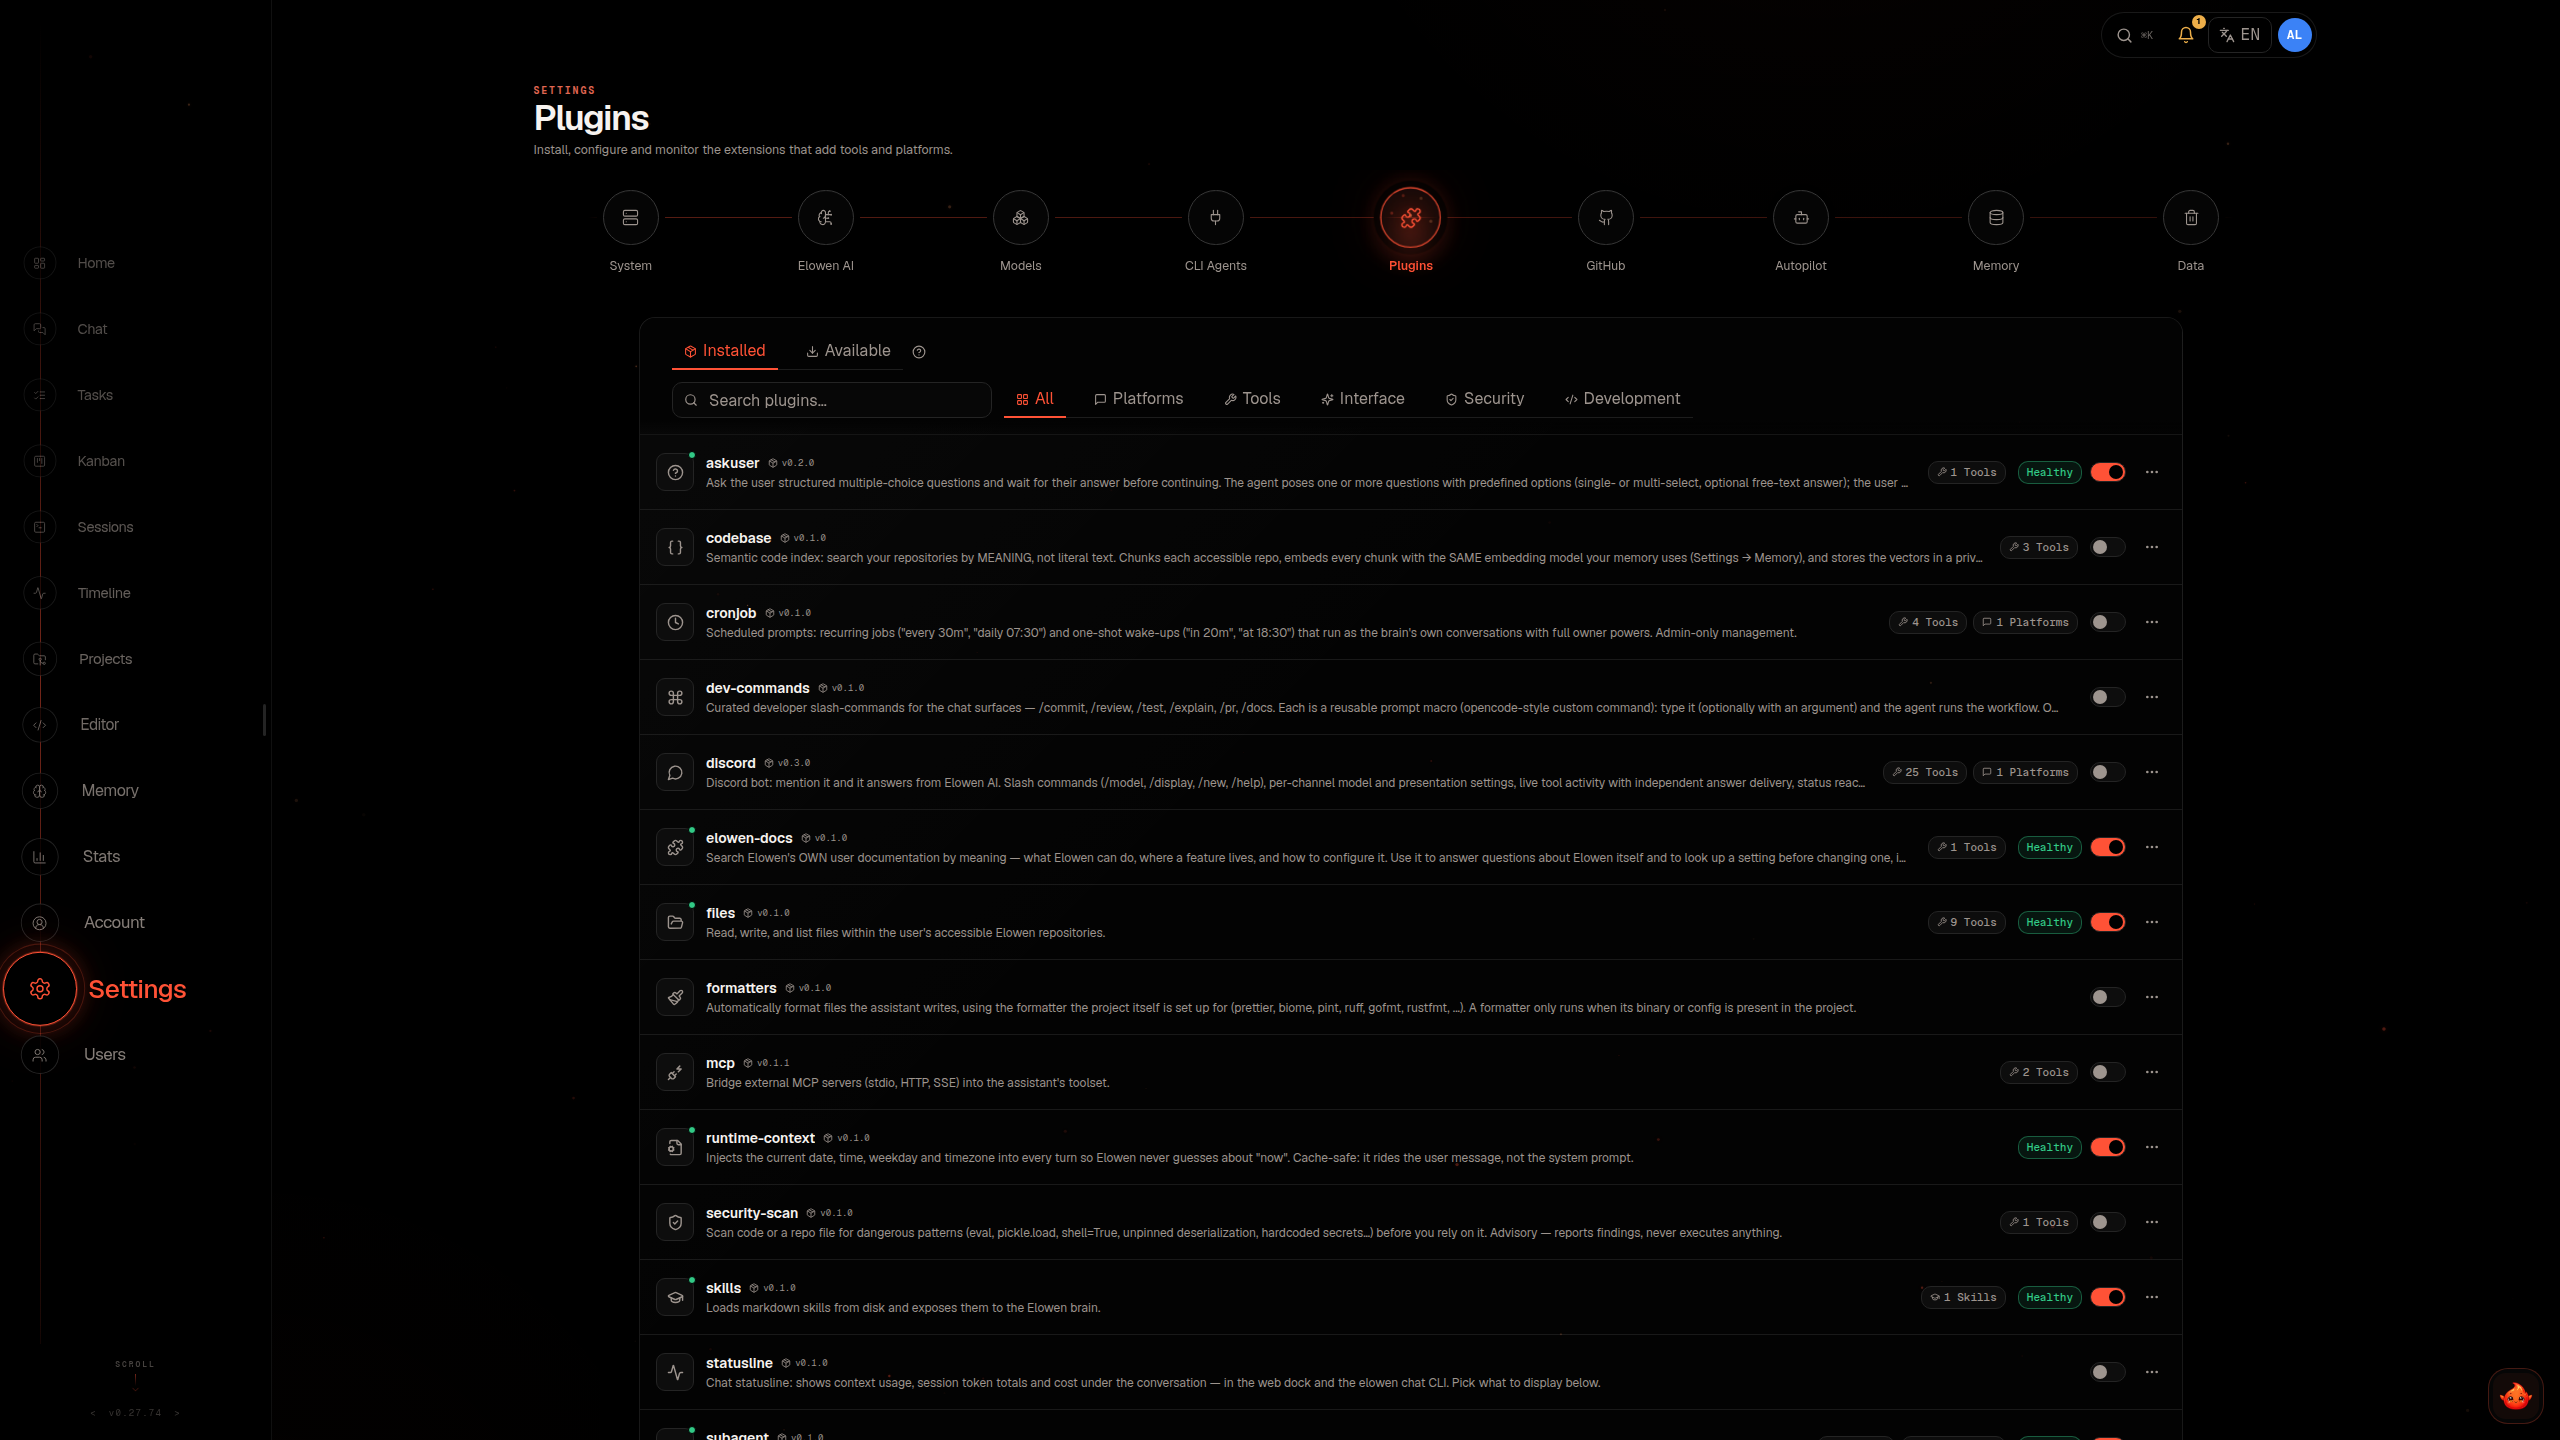The height and width of the screenshot is (1440, 2560).
Task: Open the CLI Agents settings icon
Action: pos(1215,217)
